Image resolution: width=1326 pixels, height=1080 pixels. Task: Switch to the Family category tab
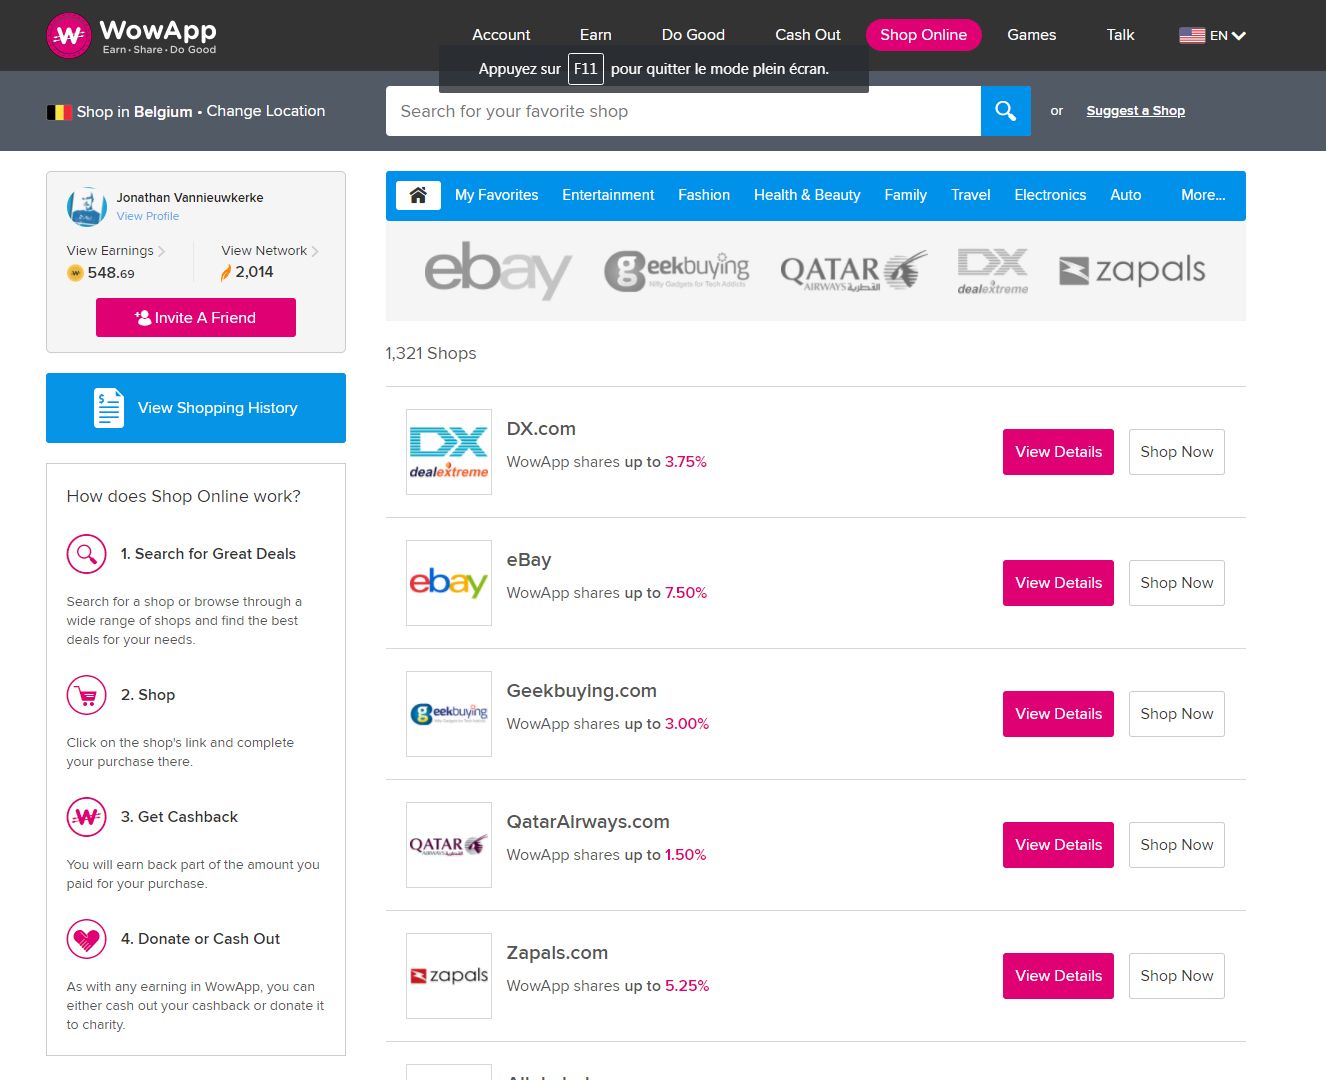coord(905,195)
